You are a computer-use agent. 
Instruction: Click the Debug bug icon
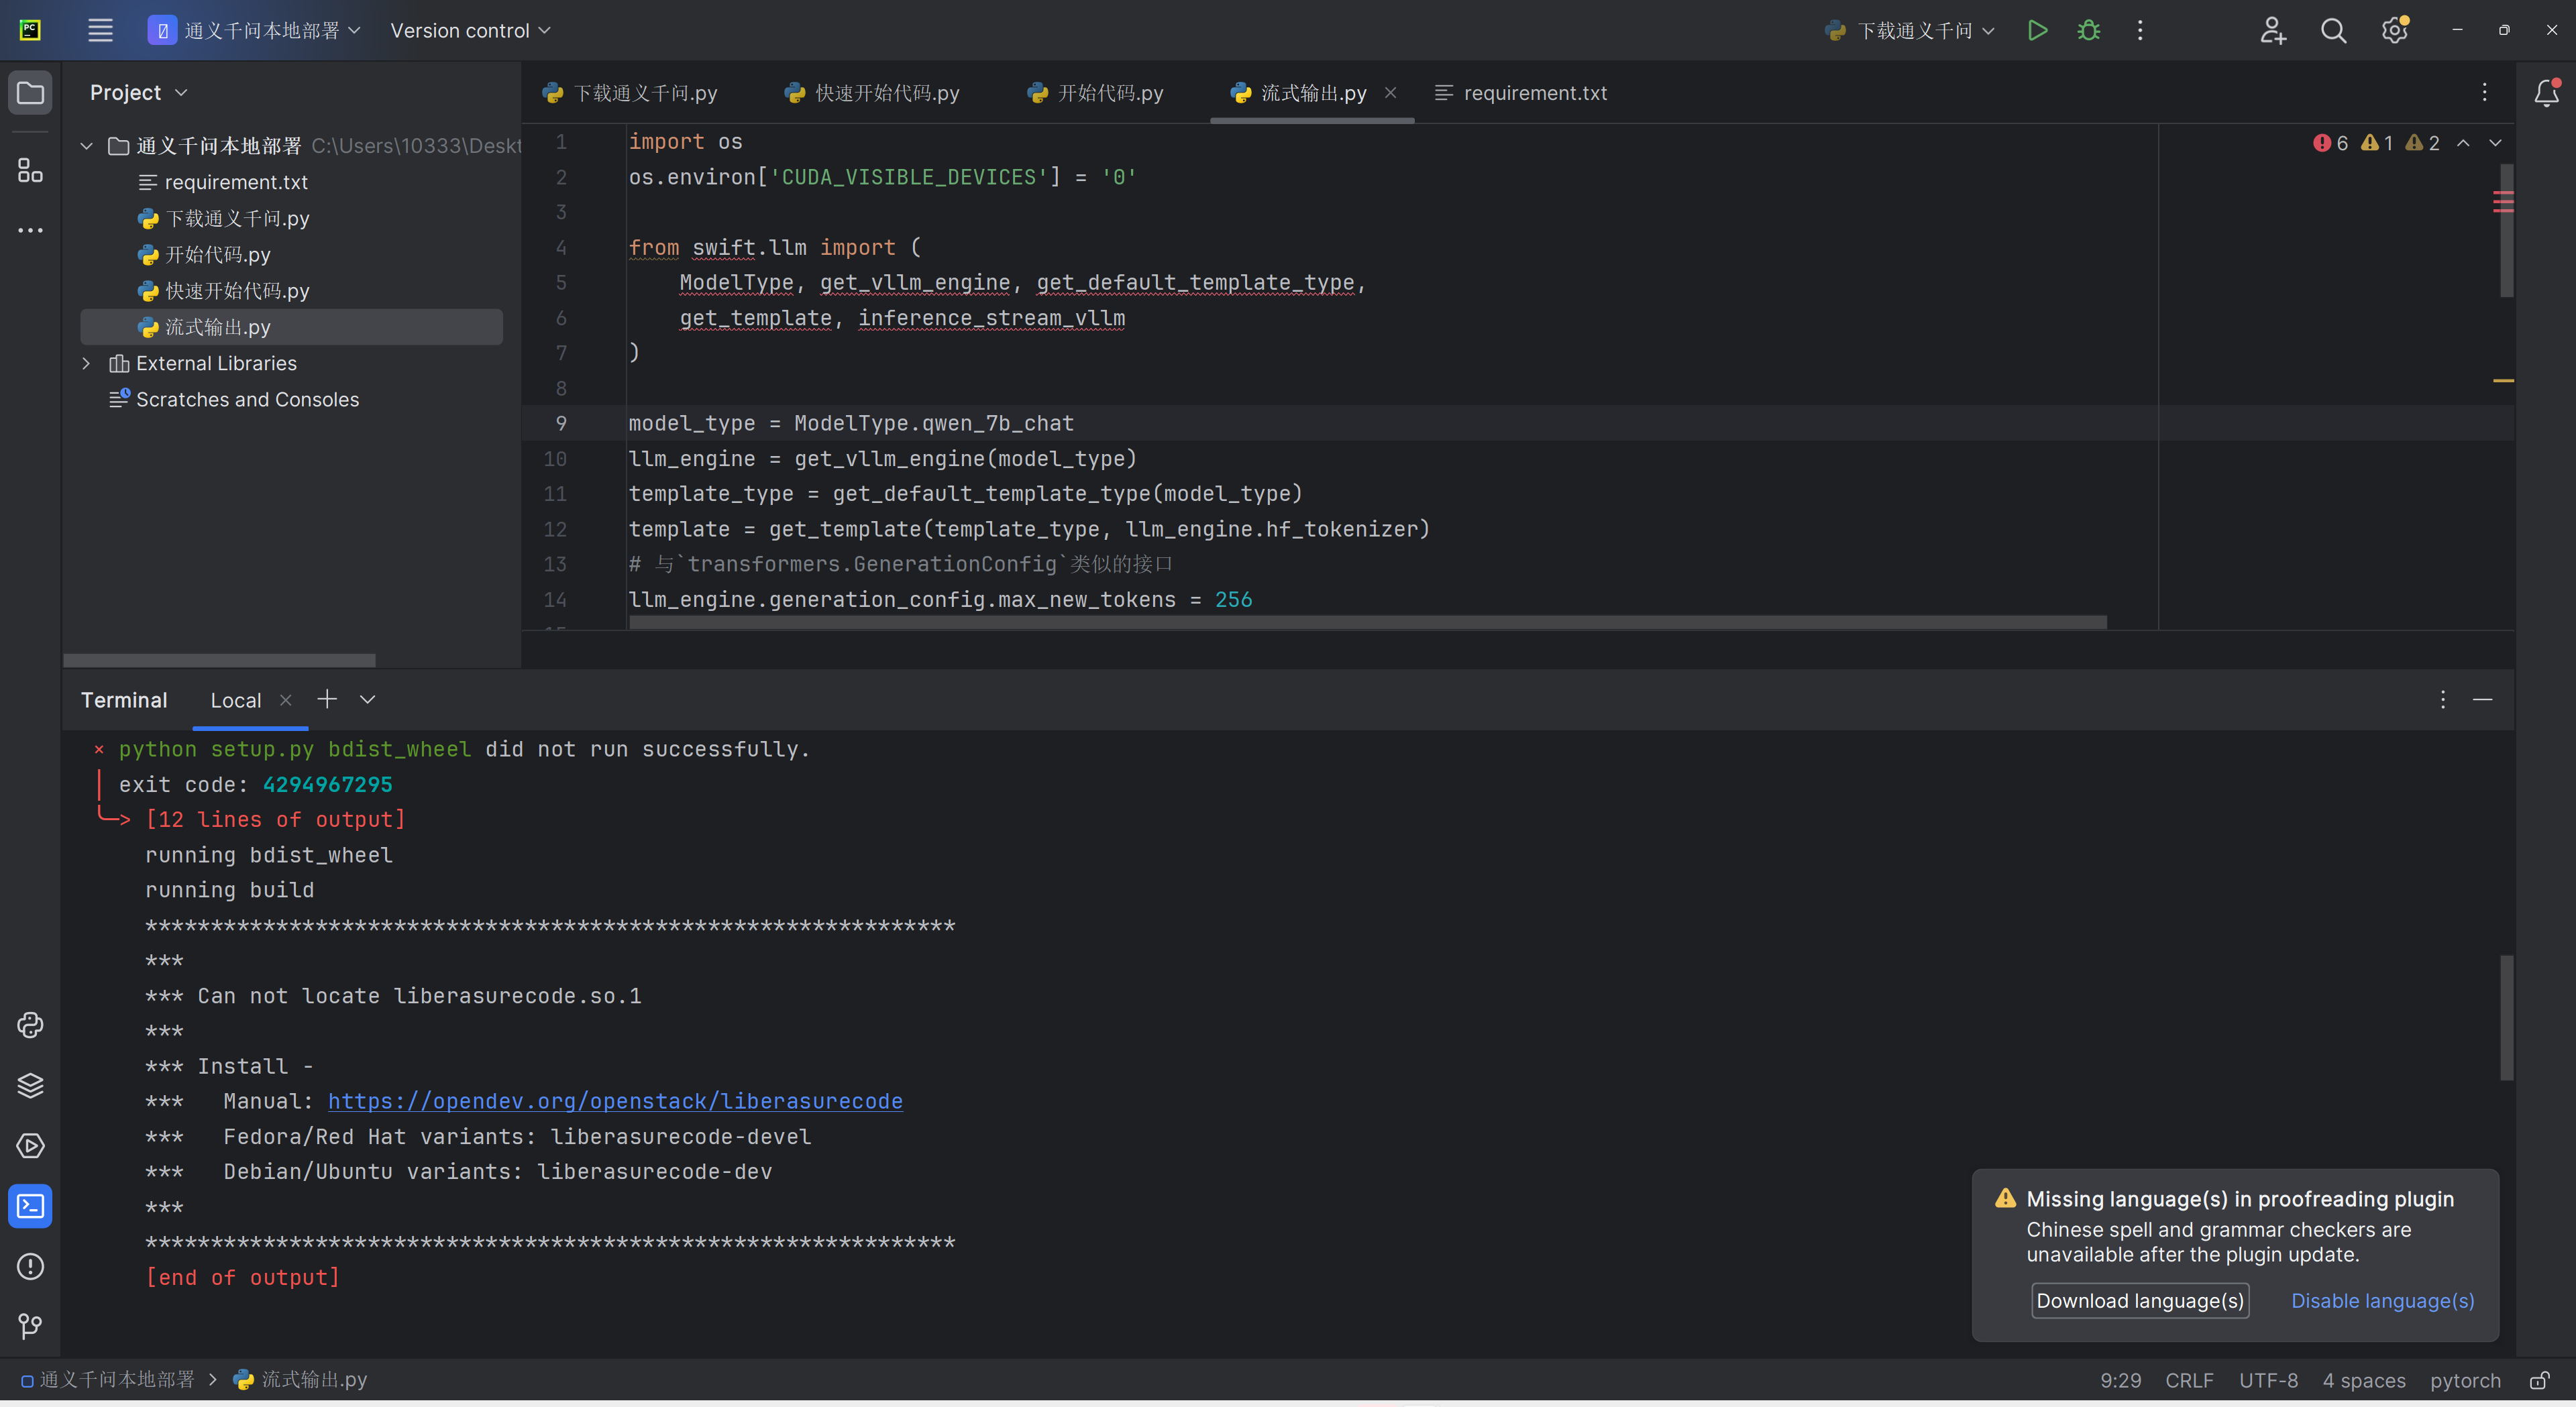coord(2089,30)
